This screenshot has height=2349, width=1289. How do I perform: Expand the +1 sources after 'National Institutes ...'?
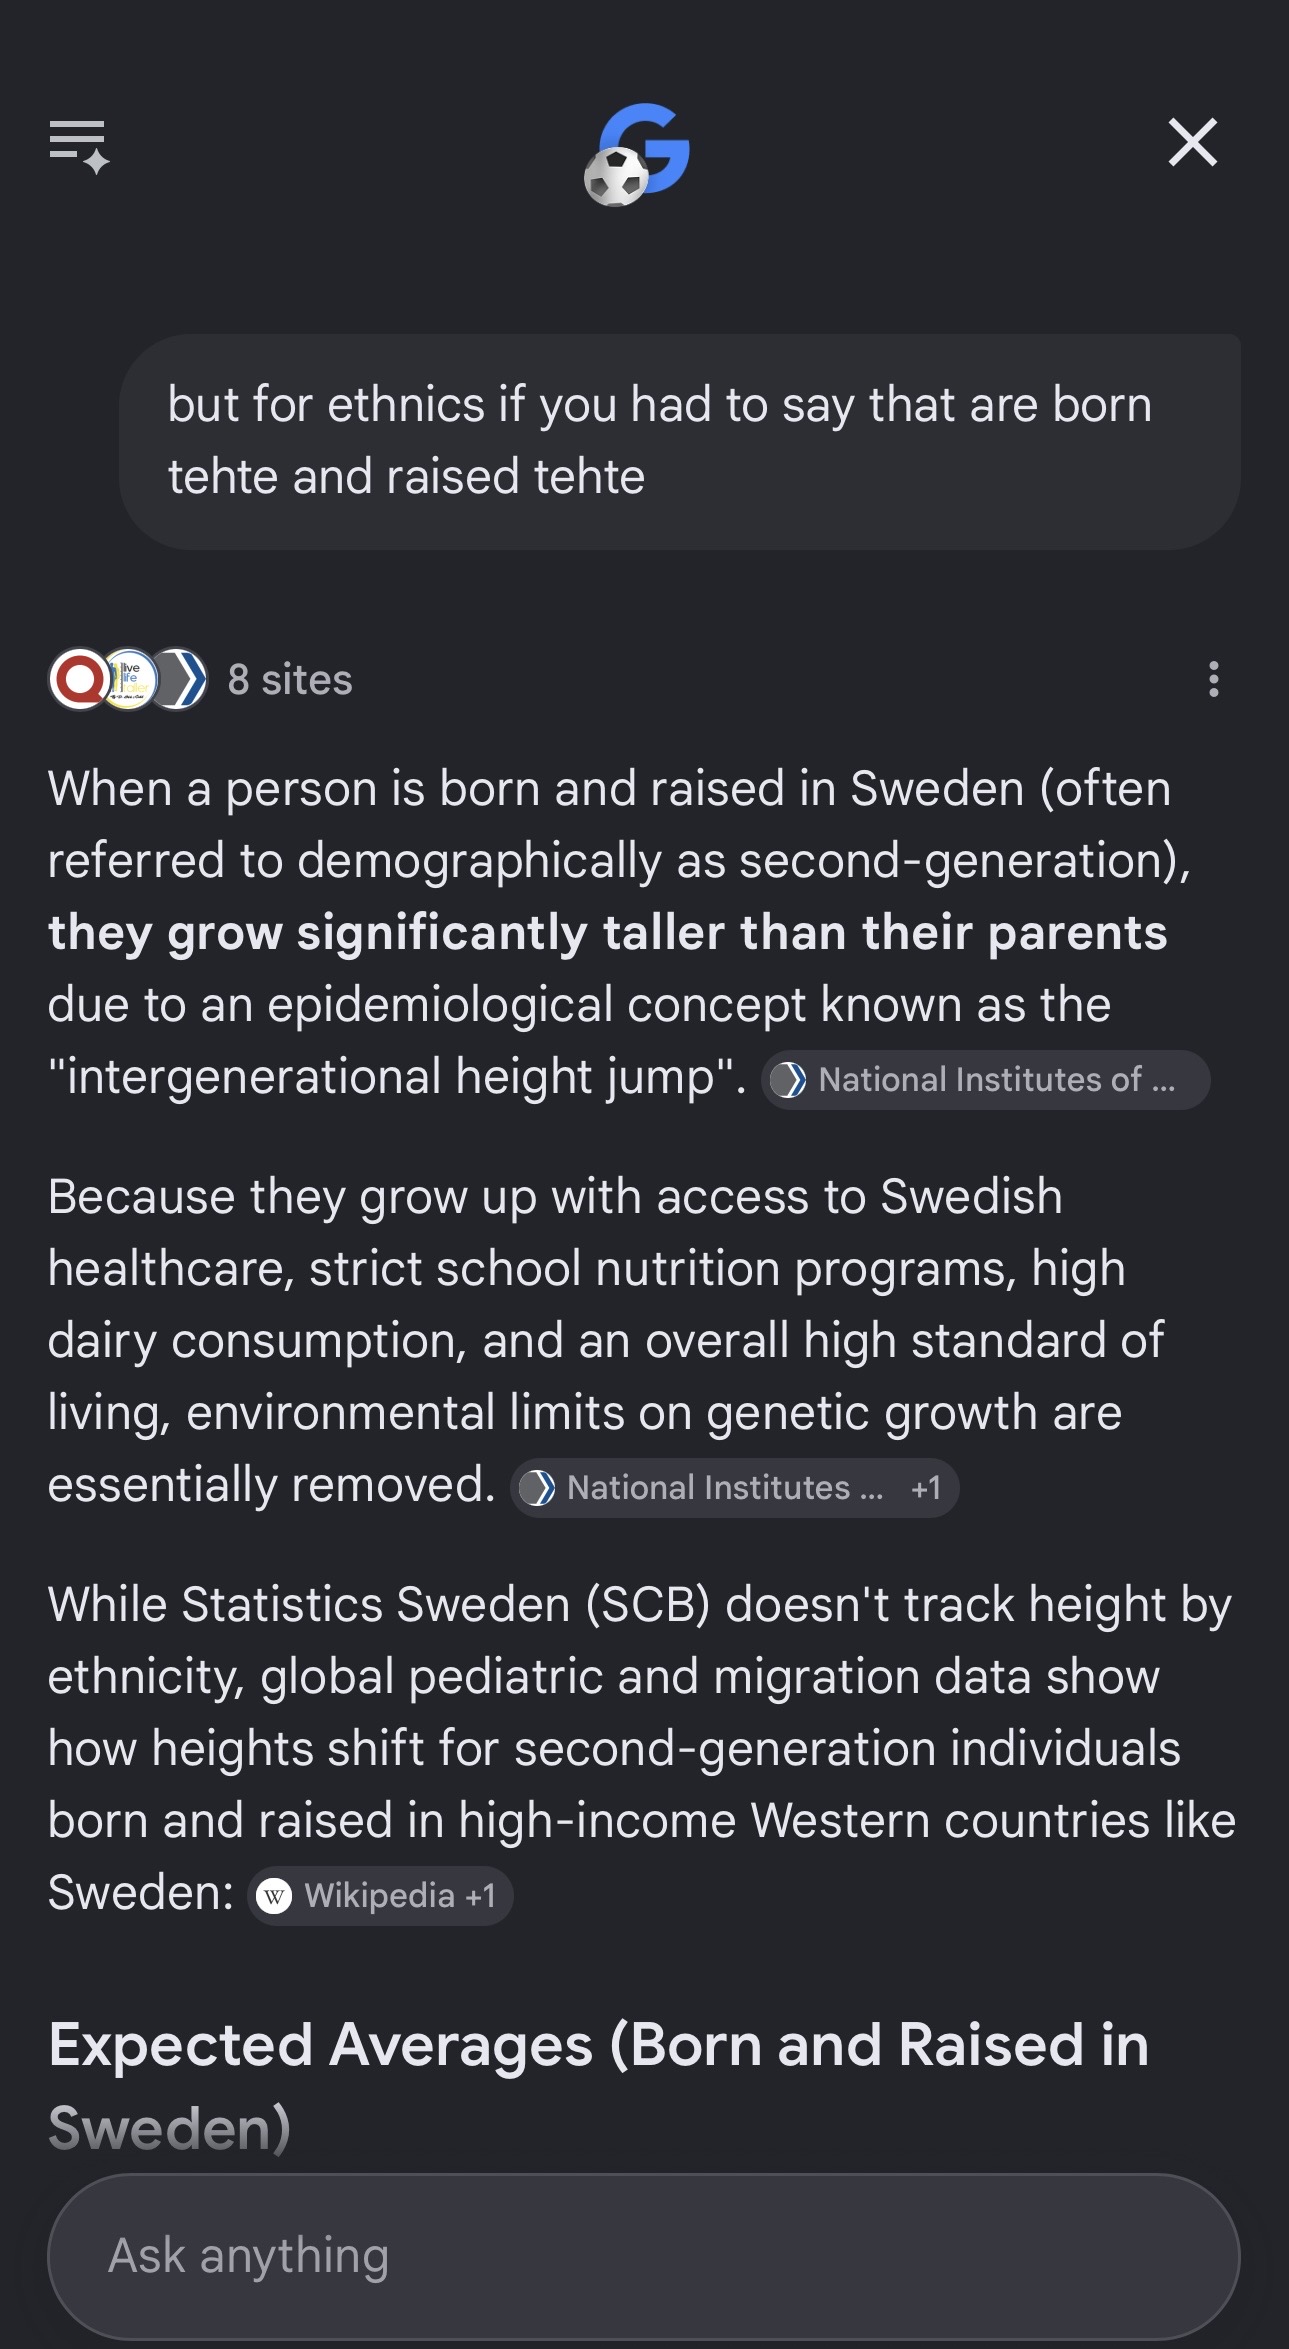[926, 1488]
